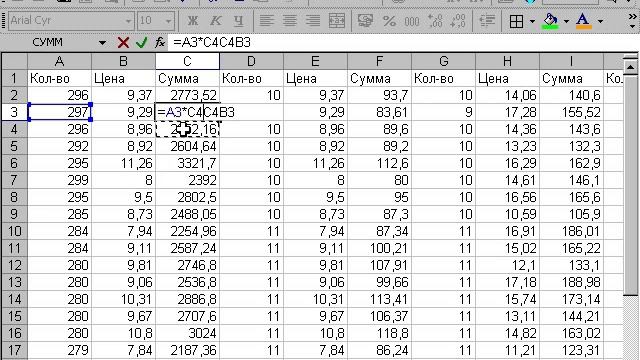The height and width of the screenshot is (360, 640).
Task: Click cell C2 showing 2773,52
Action: point(187,95)
